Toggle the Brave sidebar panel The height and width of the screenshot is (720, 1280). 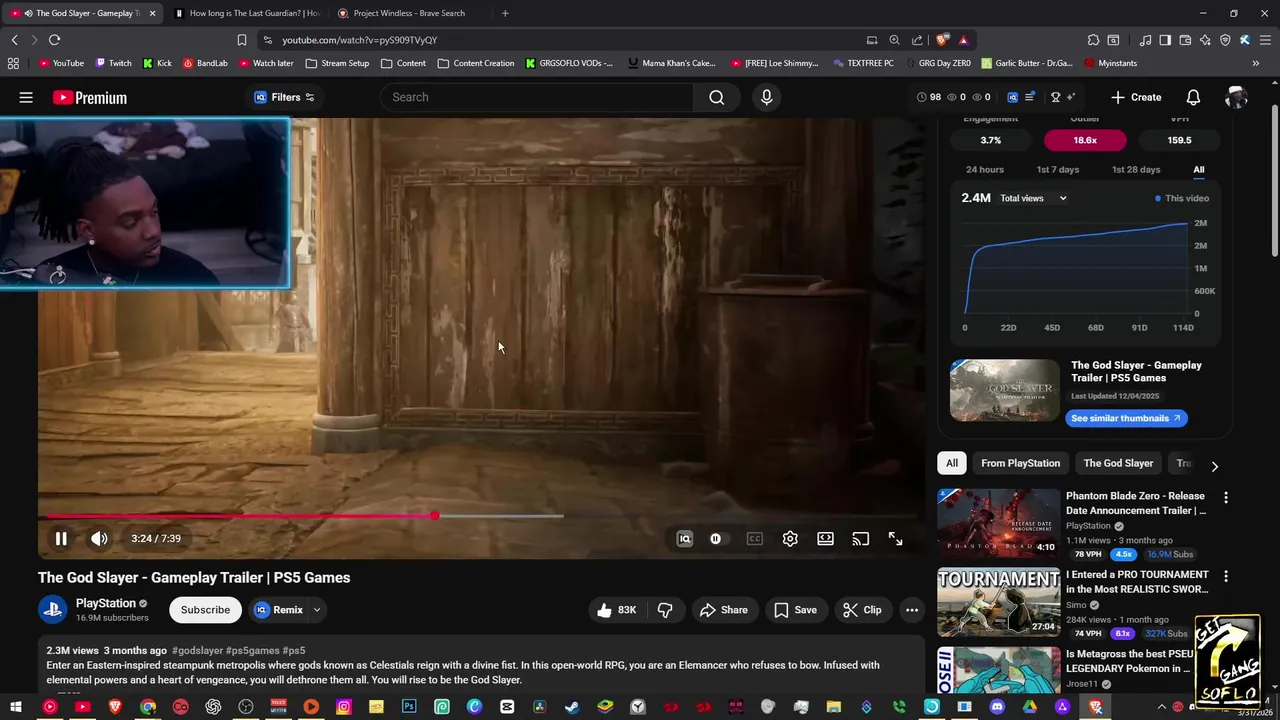pos(1165,40)
